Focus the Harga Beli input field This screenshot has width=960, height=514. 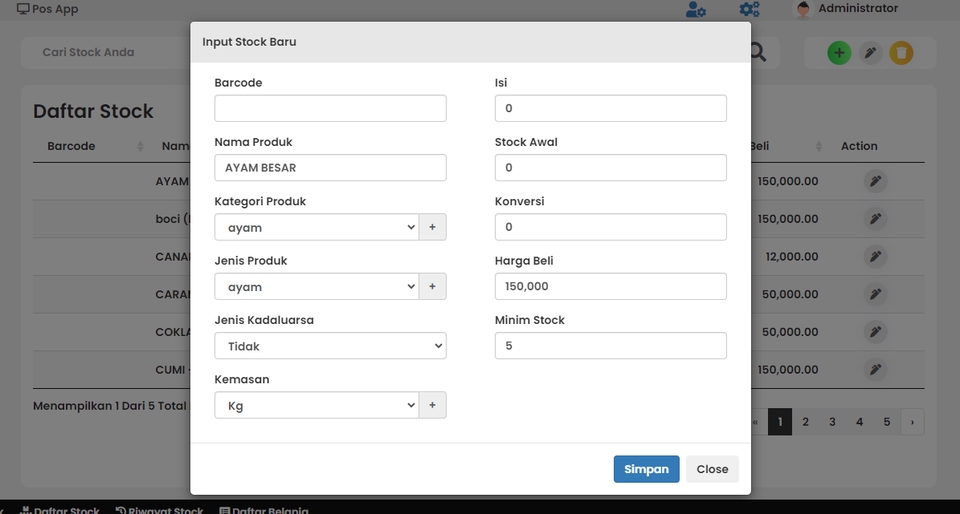click(610, 286)
